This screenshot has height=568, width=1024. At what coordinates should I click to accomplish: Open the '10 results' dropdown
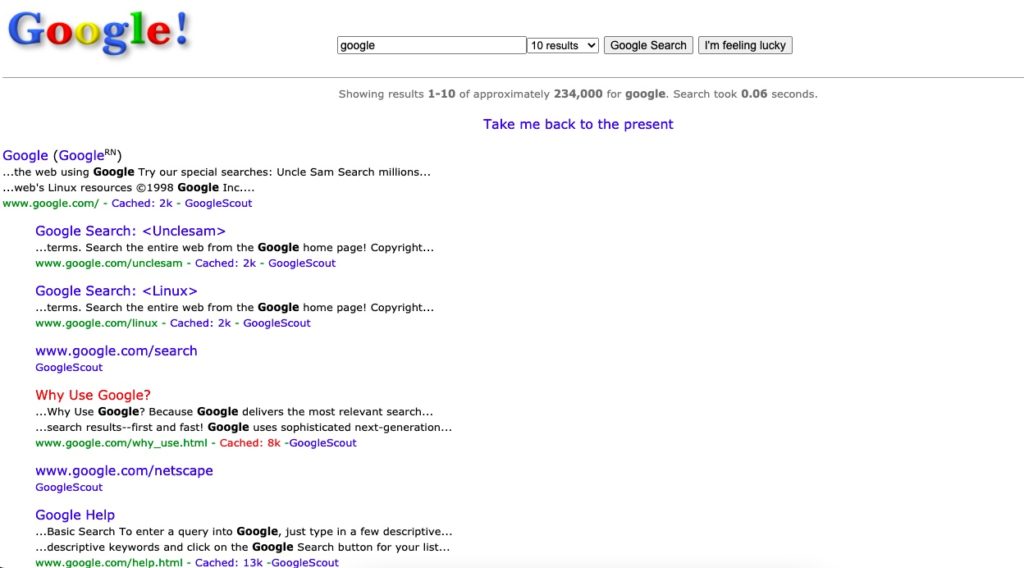(562, 45)
